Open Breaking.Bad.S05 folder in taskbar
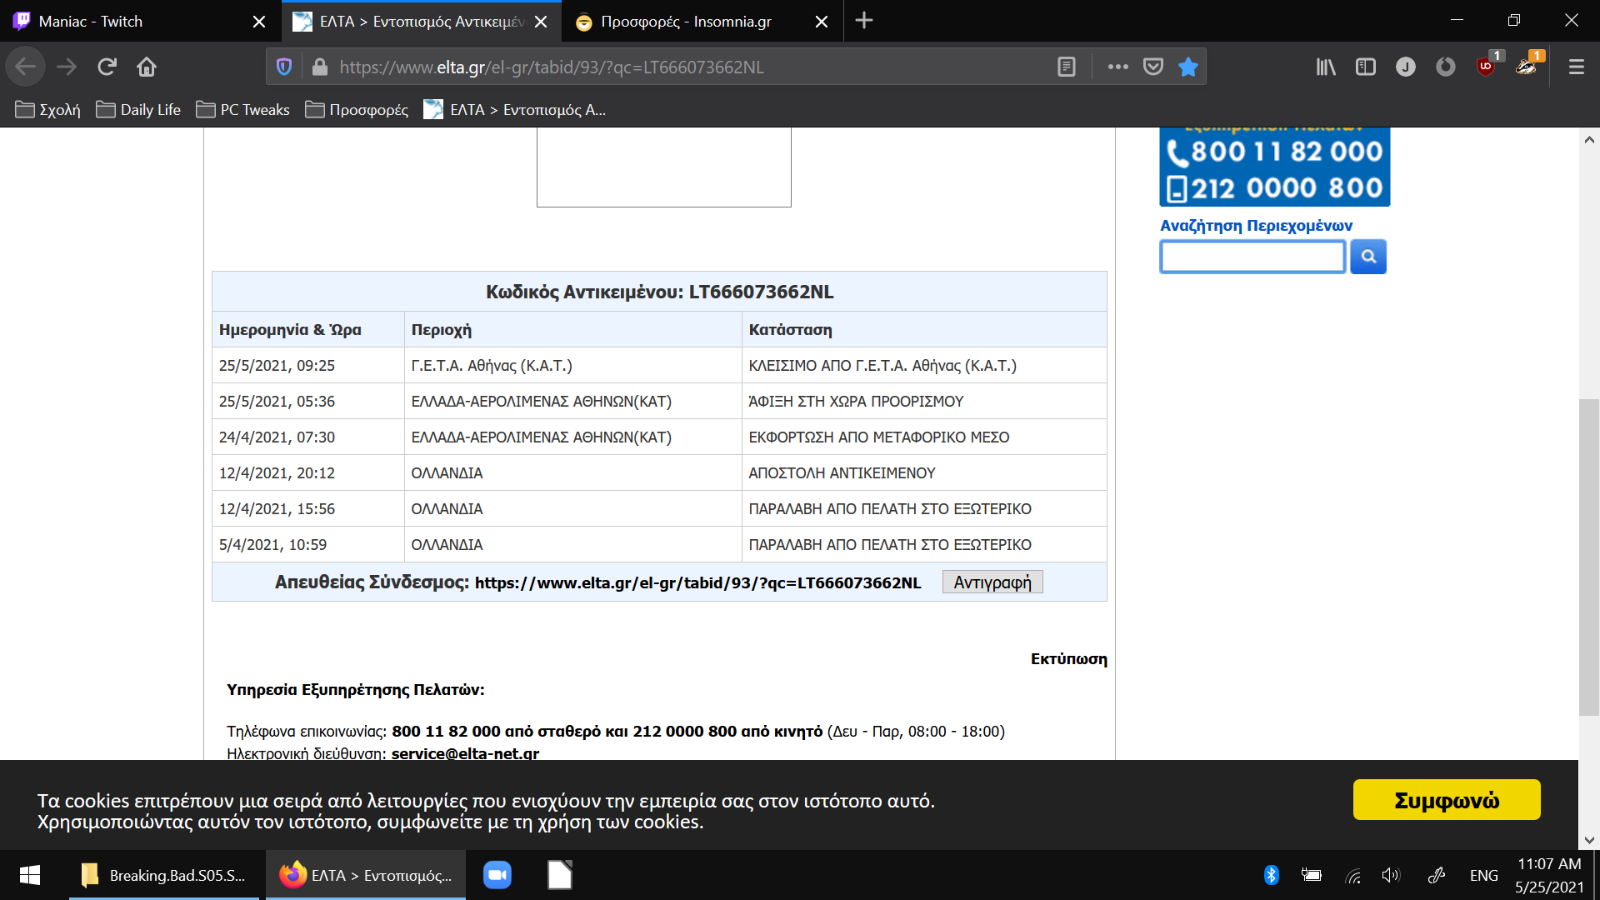 [163, 875]
